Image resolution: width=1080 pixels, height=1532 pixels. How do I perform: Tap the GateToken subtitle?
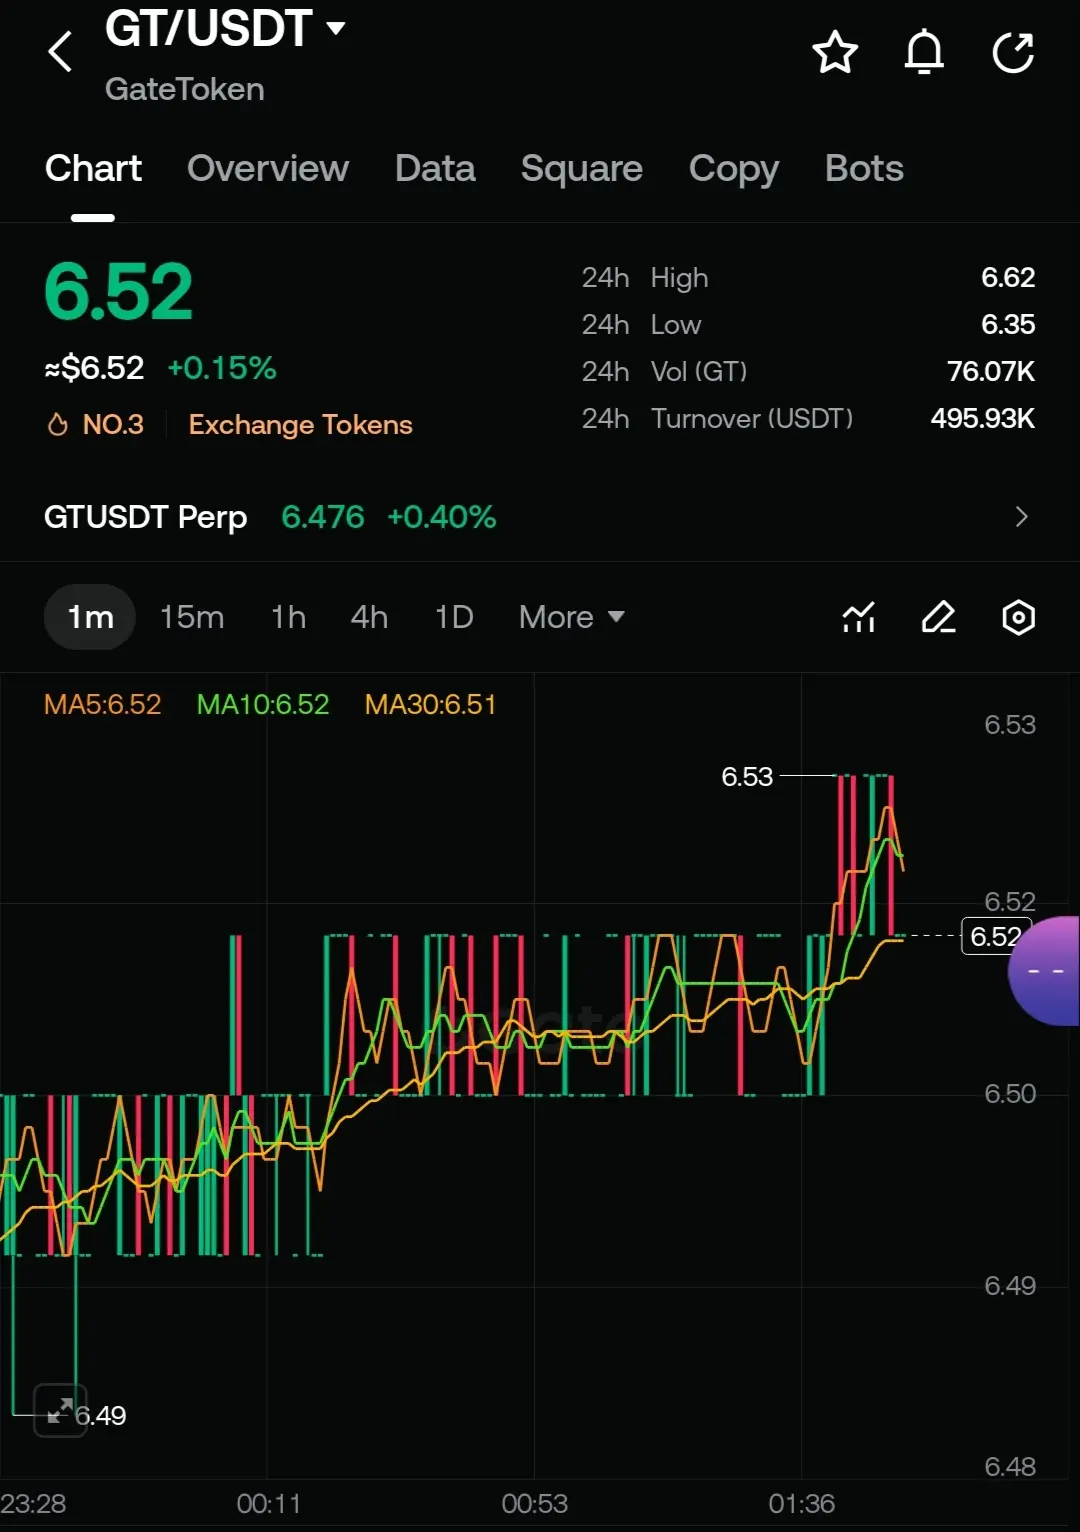(184, 89)
